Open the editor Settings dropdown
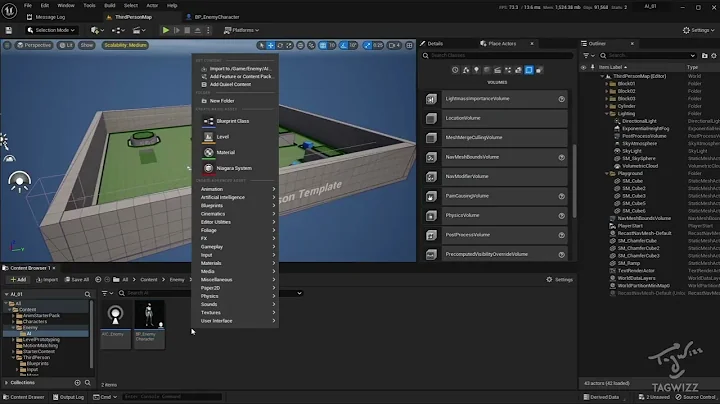 click(x=698, y=30)
